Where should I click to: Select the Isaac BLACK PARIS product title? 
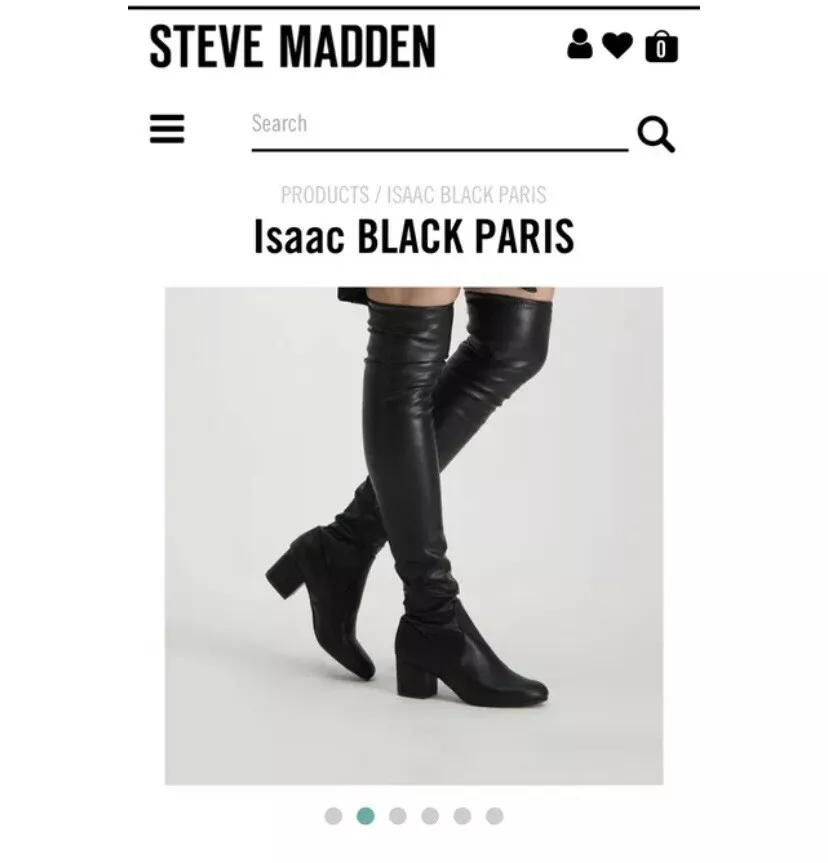414,236
